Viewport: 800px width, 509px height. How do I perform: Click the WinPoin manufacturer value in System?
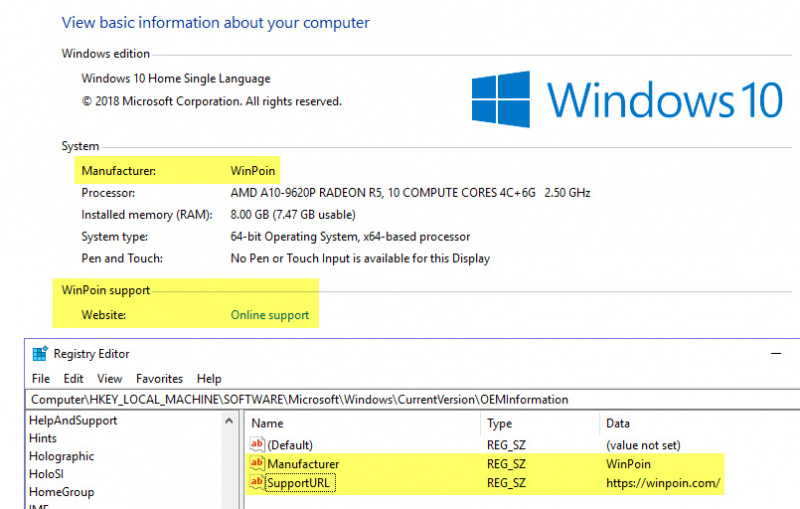pos(253,171)
